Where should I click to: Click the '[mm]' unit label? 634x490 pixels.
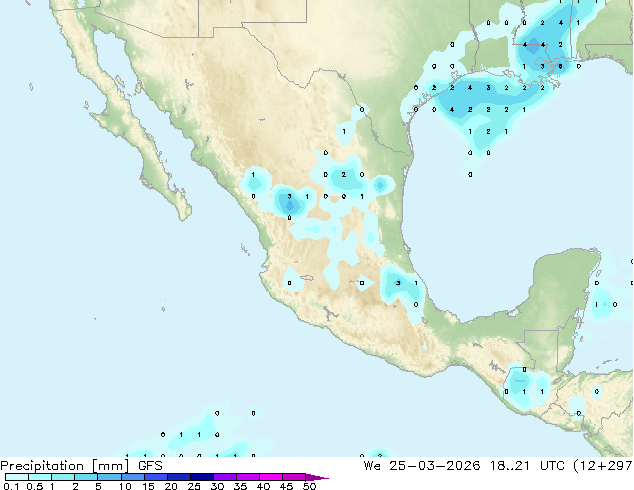coord(111,466)
